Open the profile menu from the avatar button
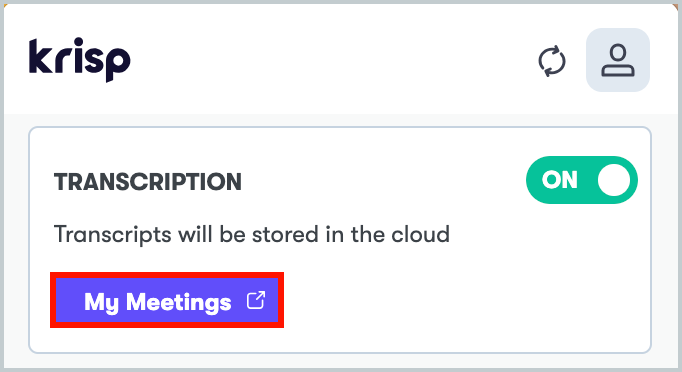This screenshot has height=372, width=682. coord(618,60)
